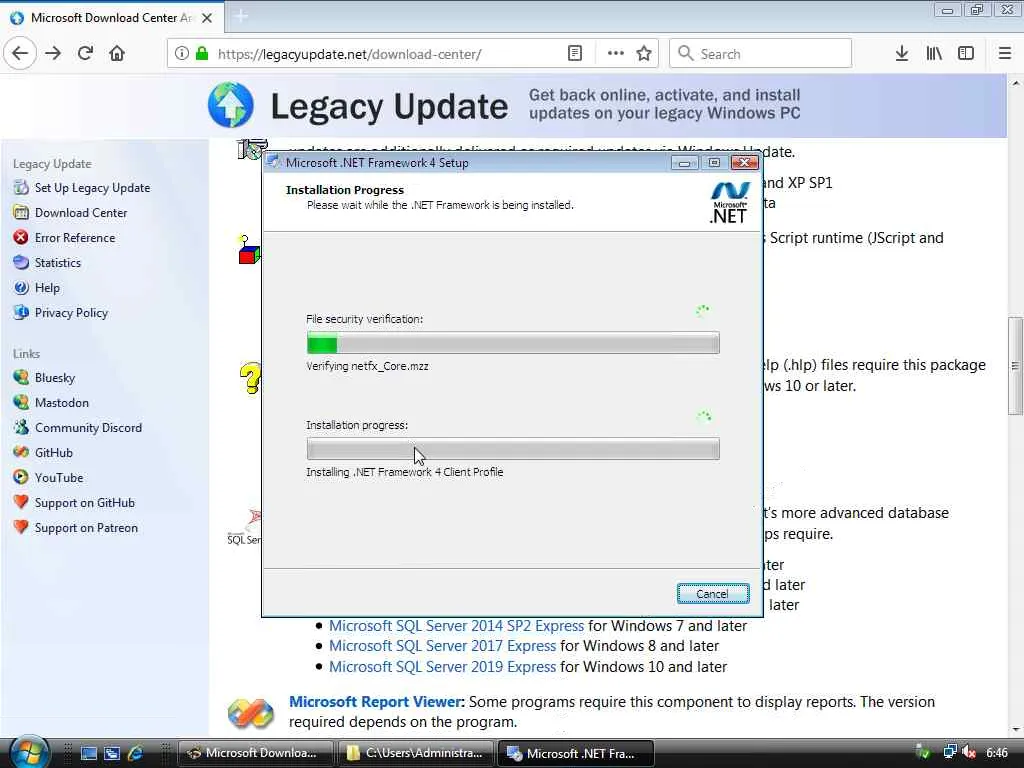Screen dimensions: 1024x768
Task: Switch to Microsoft .NET Fra... taskbar button
Action: 576,753
